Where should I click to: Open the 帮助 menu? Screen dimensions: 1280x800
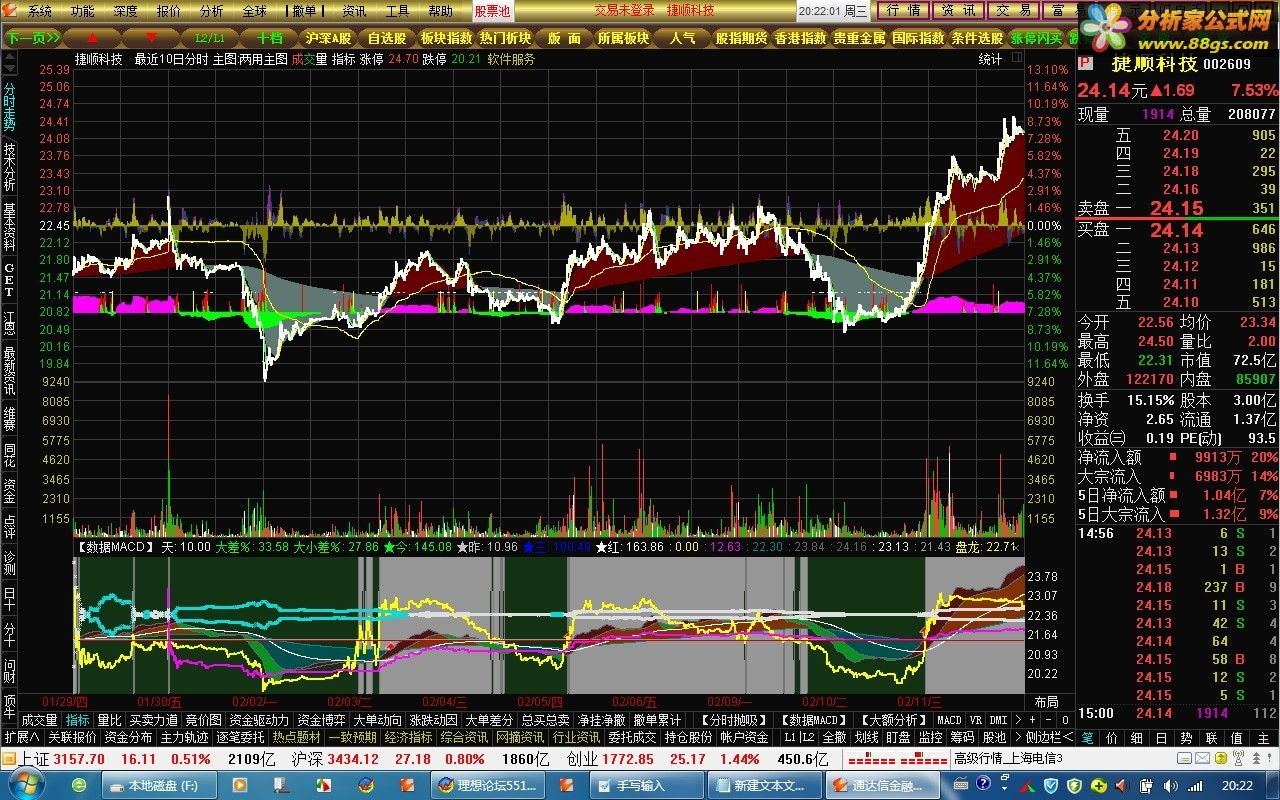(440, 11)
